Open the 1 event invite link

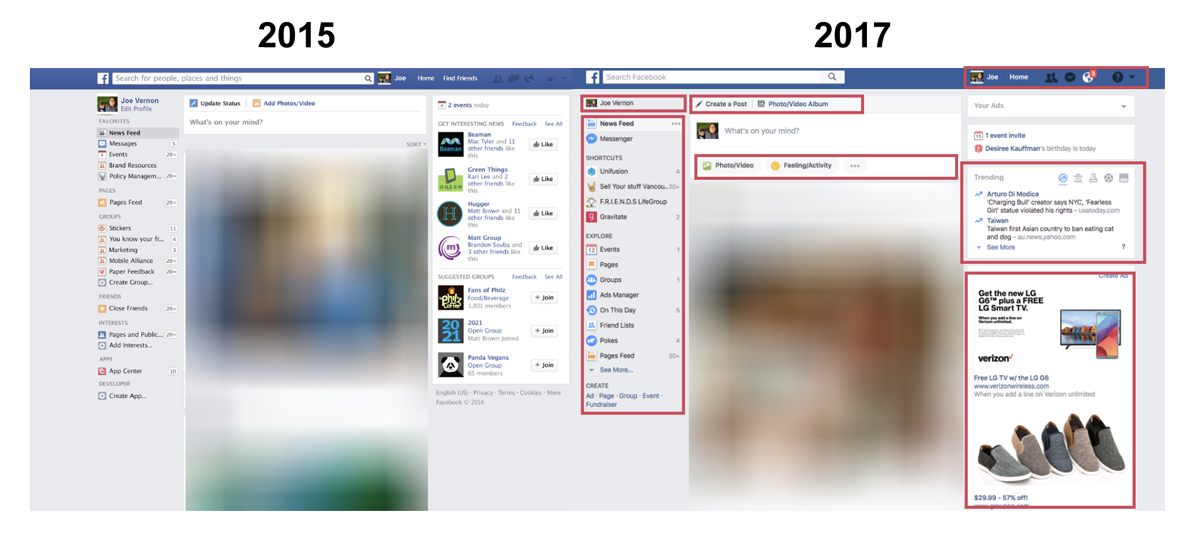pos(1004,135)
